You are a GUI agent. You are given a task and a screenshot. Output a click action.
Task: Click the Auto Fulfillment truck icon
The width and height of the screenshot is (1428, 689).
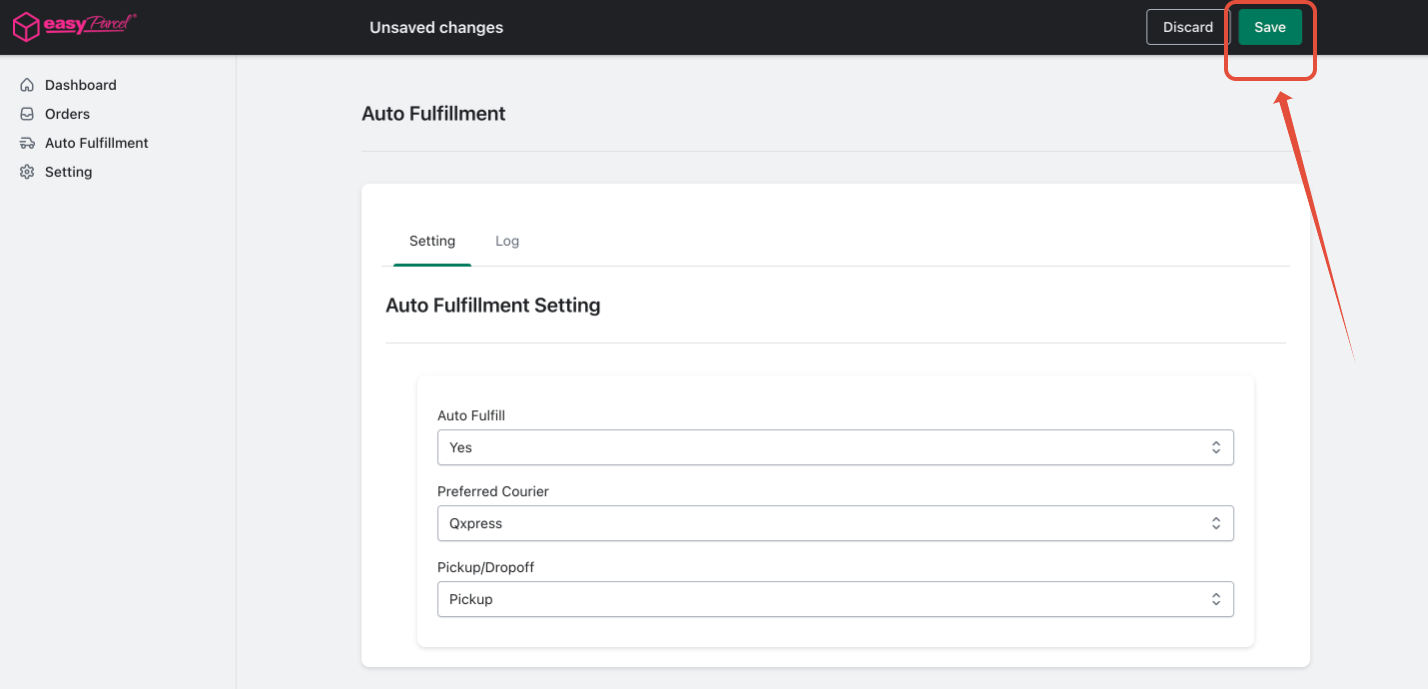coord(27,143)
